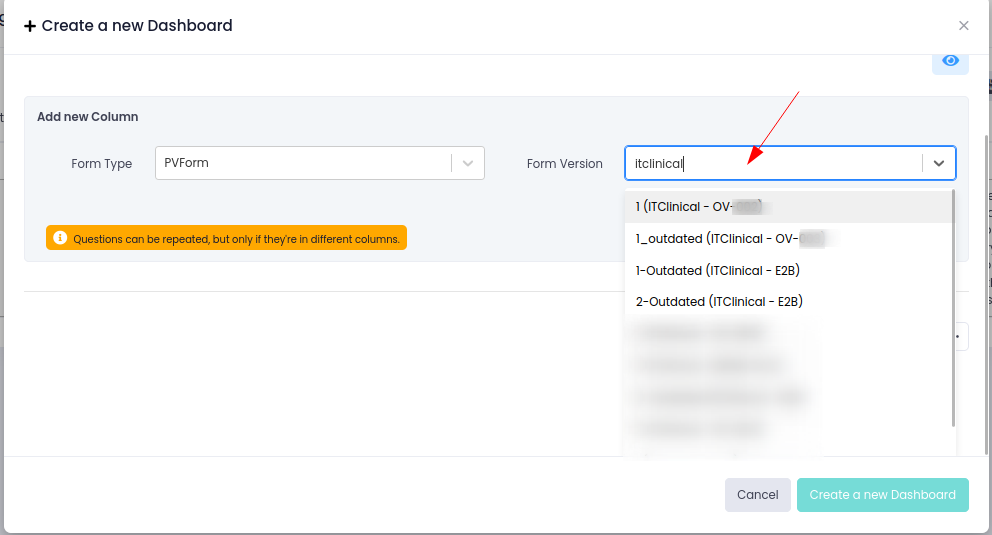Expand the Form Type dropdown arrow
This screenshot has width=992, height=535.
tap(468, 163)
